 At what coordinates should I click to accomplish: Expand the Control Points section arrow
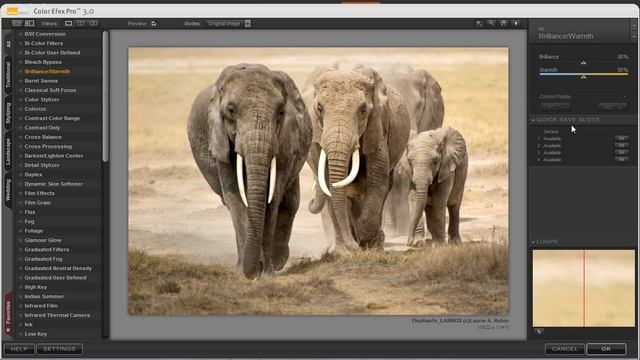[x=625, y=97]
